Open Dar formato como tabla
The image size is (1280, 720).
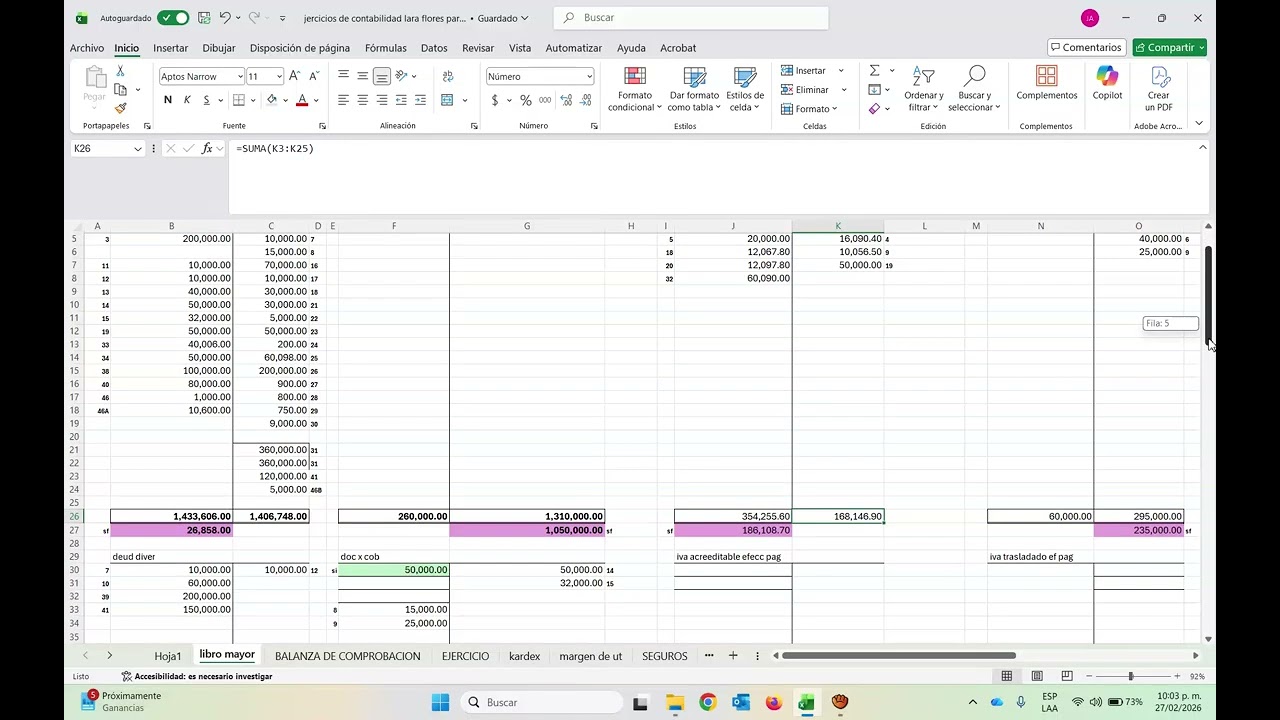(693, 90)
